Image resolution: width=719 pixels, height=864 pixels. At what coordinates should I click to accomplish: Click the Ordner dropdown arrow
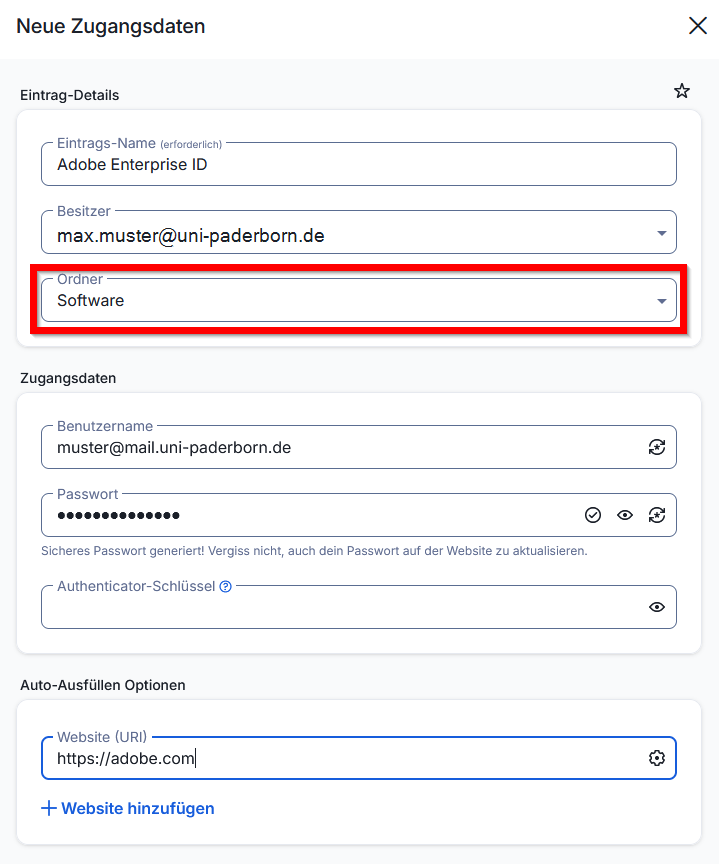(x=661, y=301)
